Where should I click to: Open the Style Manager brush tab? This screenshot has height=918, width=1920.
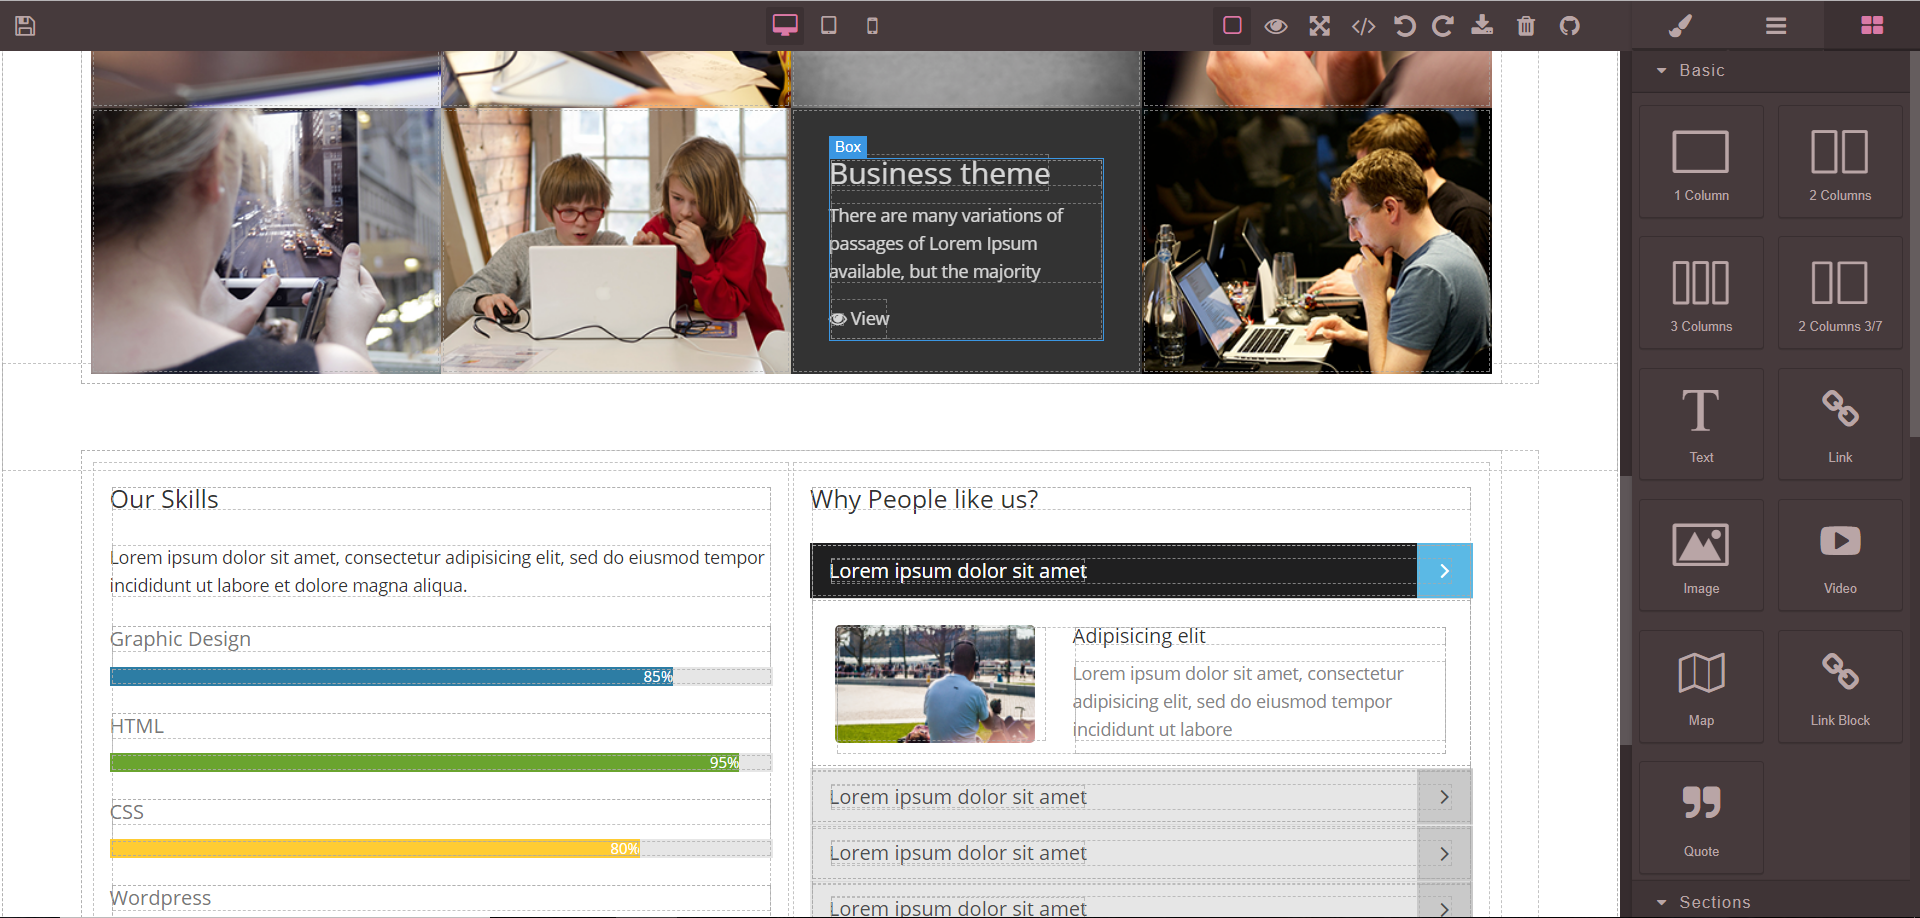(1680, 26)
